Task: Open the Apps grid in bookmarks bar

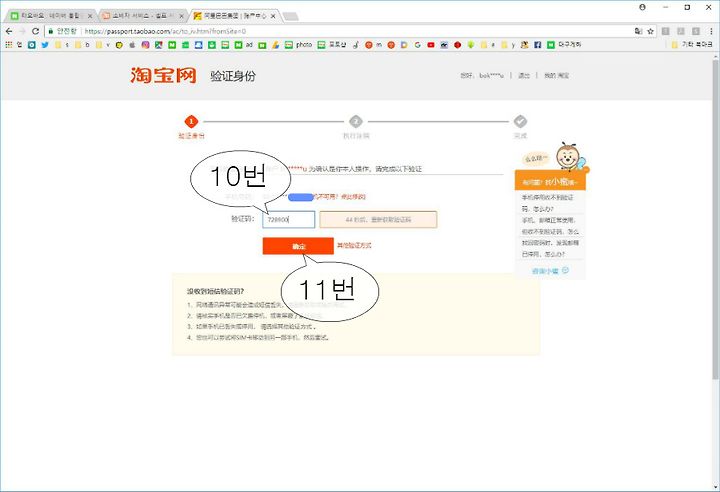Action: pos(8,45)
